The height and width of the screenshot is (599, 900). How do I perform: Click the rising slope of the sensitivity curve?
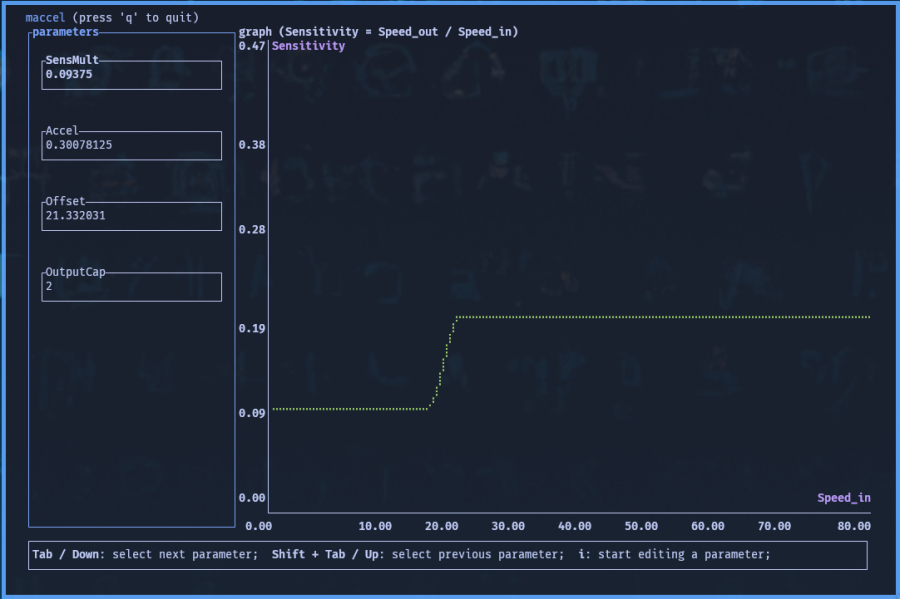443,363
